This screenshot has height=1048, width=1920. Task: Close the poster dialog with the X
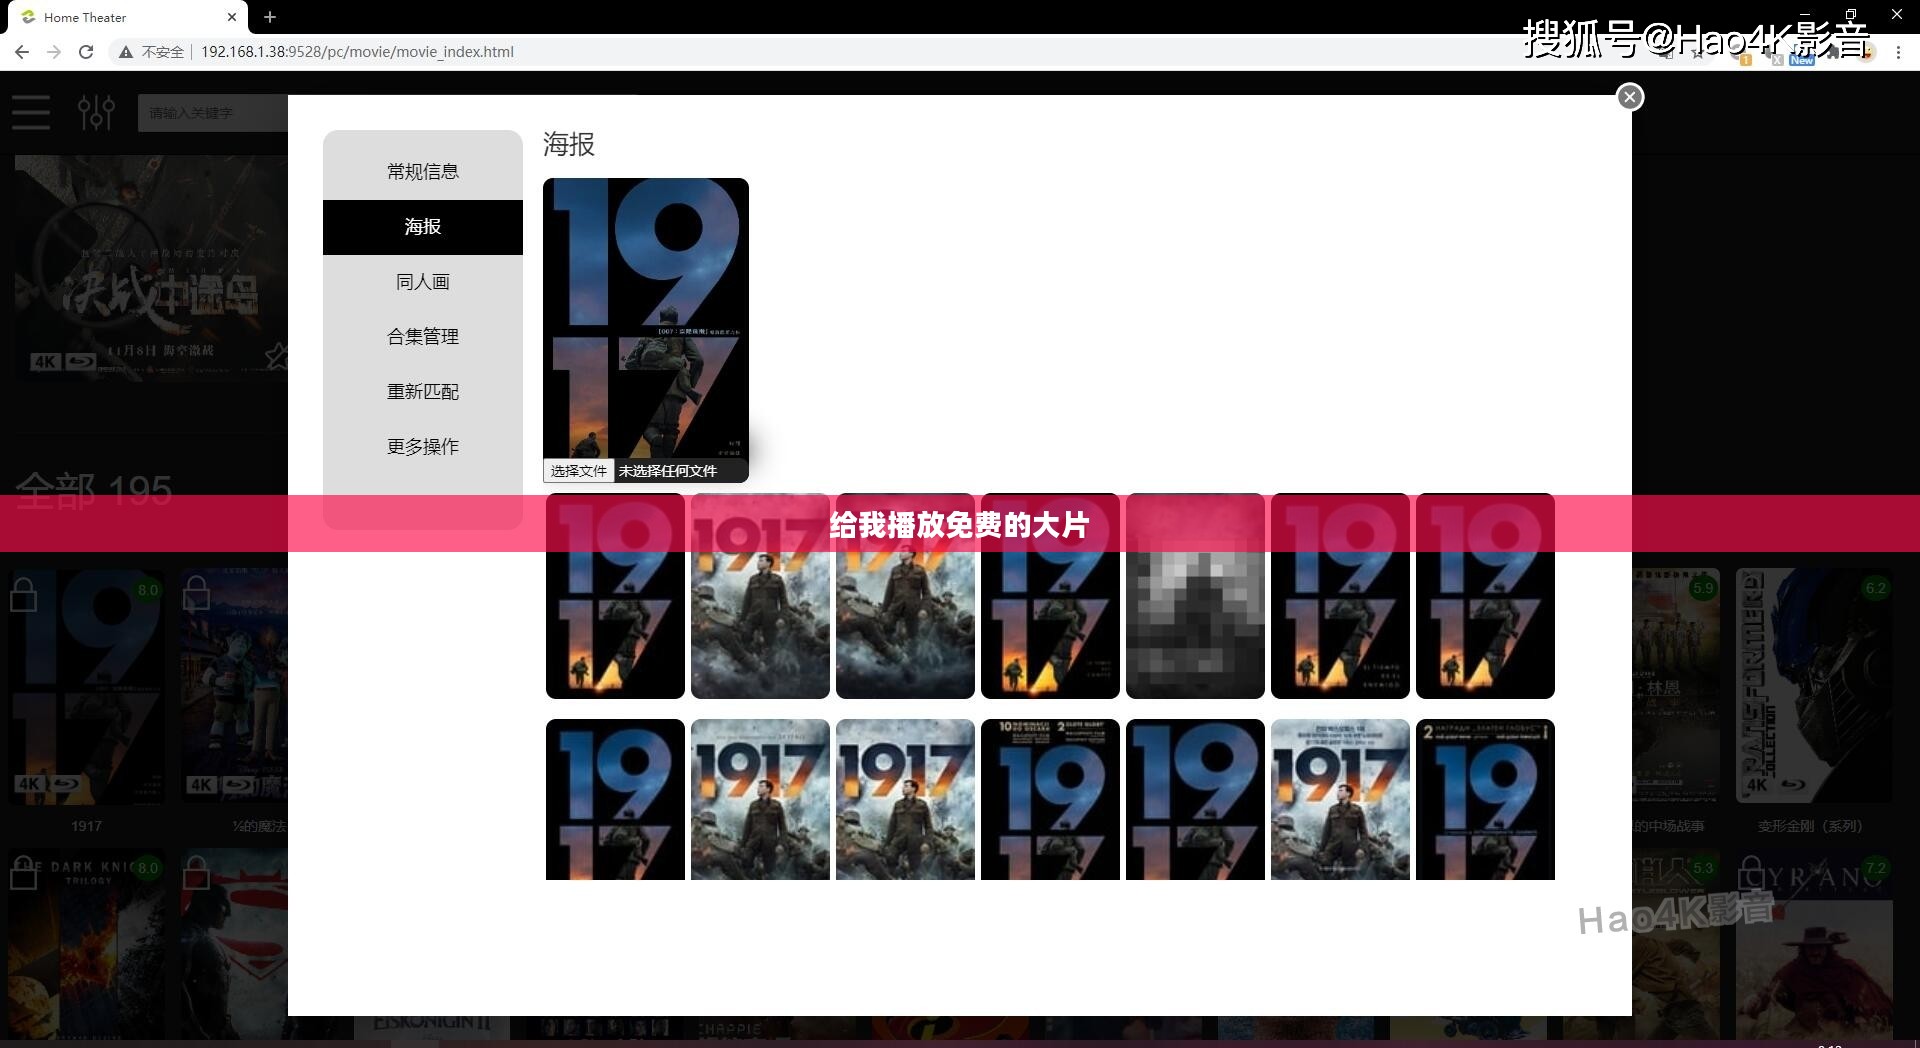click(1630, 97)
